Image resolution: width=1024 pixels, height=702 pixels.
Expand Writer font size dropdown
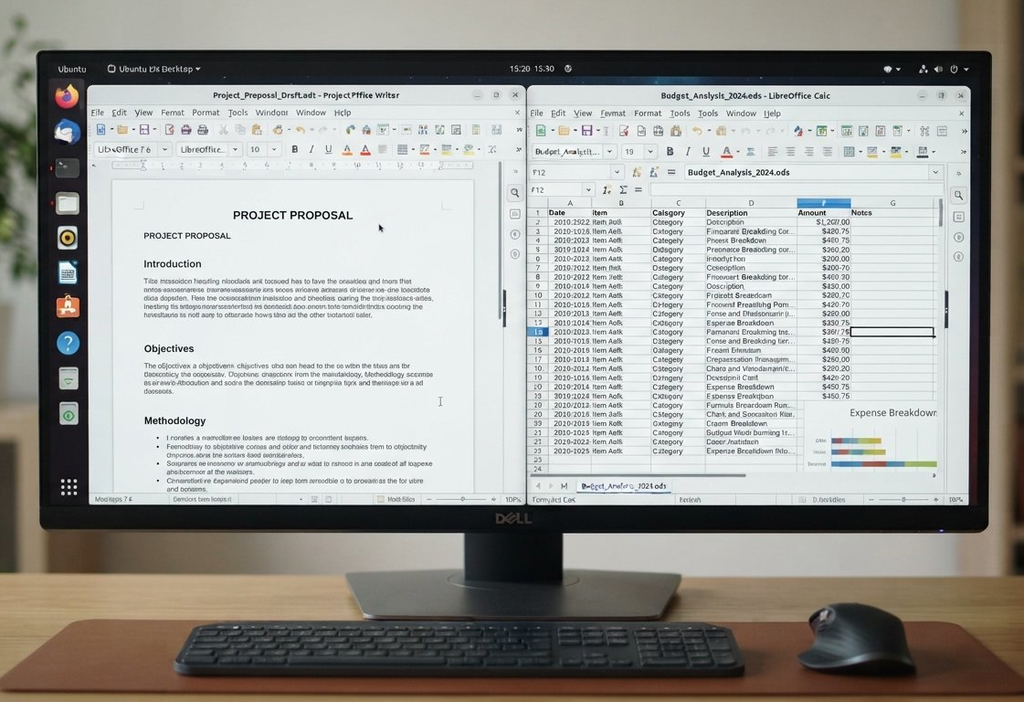pyautogui.click(x=274, y=150)
